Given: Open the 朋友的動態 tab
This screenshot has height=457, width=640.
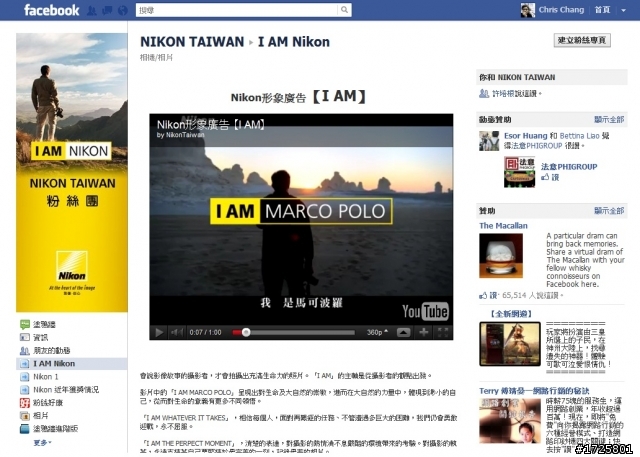Looking at the screenshot, I should (x=51, y=351).
